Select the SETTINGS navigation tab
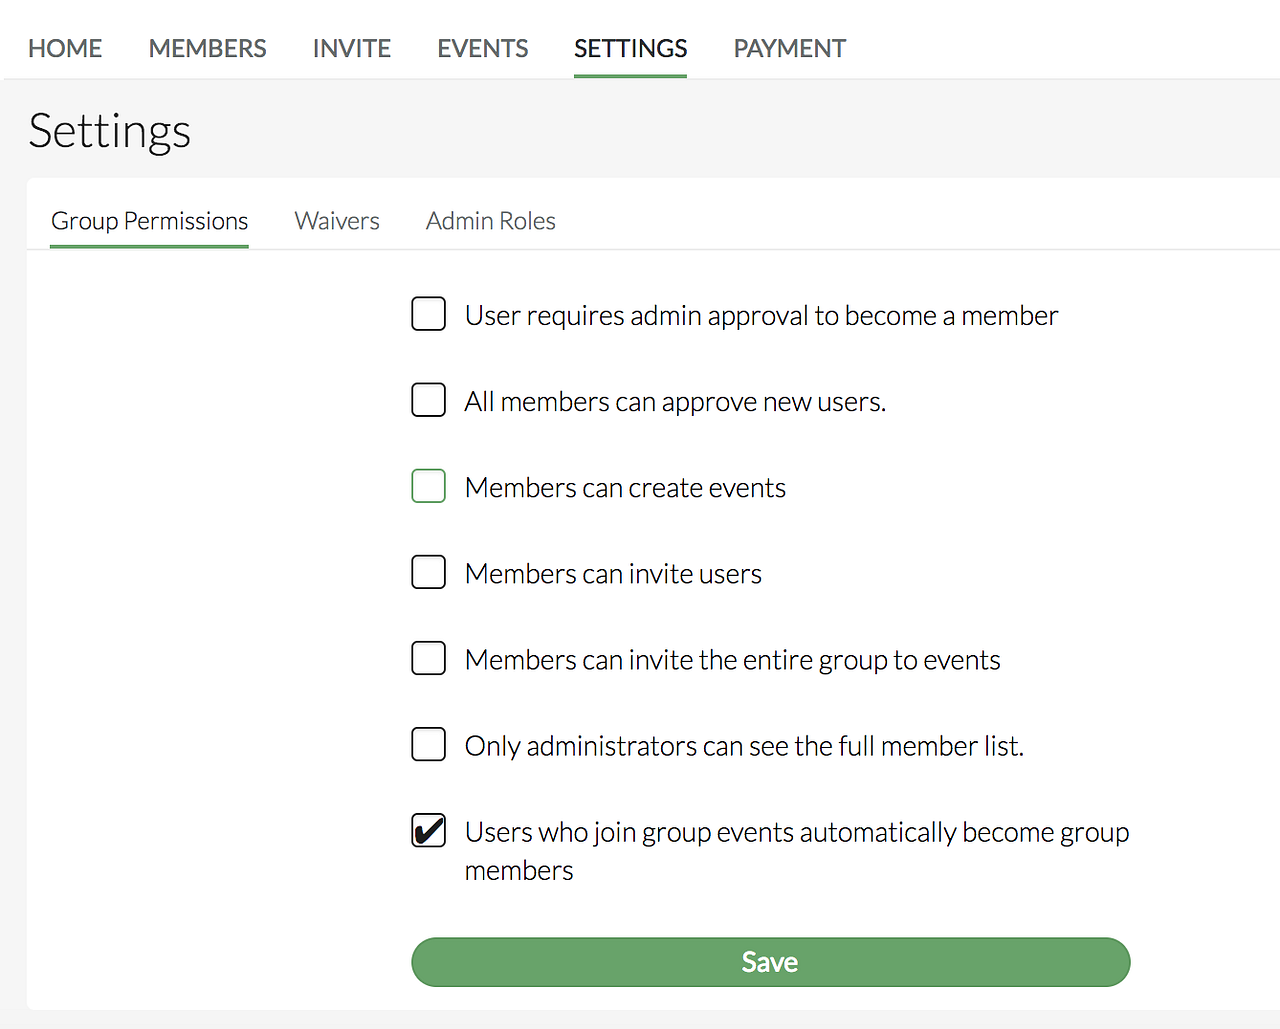This screenshot has height=1029, width=1280. (x=630, y=48)
